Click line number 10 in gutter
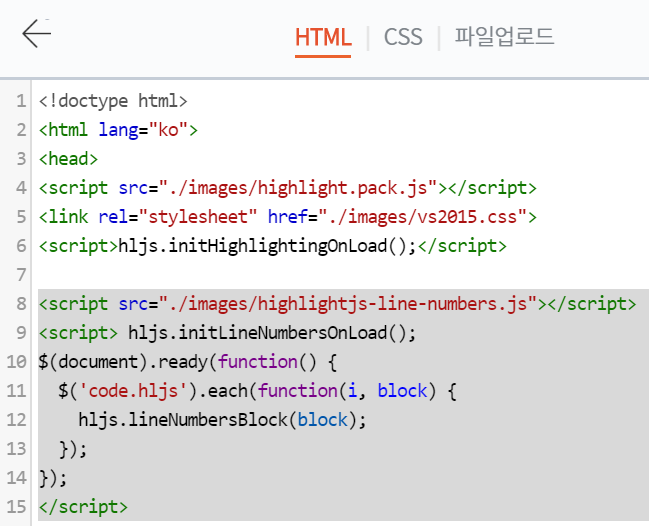The height and width of the screenshot is (526, 649). pos(17,362)
